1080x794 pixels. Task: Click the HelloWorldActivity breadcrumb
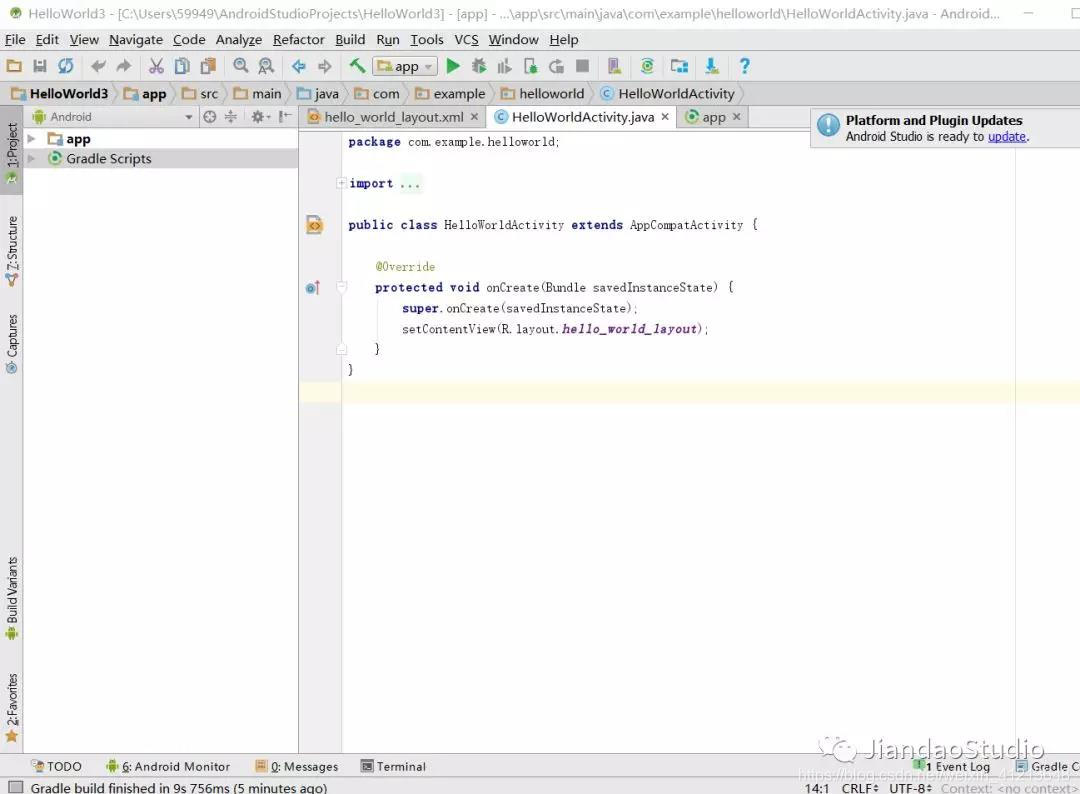tap(667, 94)
